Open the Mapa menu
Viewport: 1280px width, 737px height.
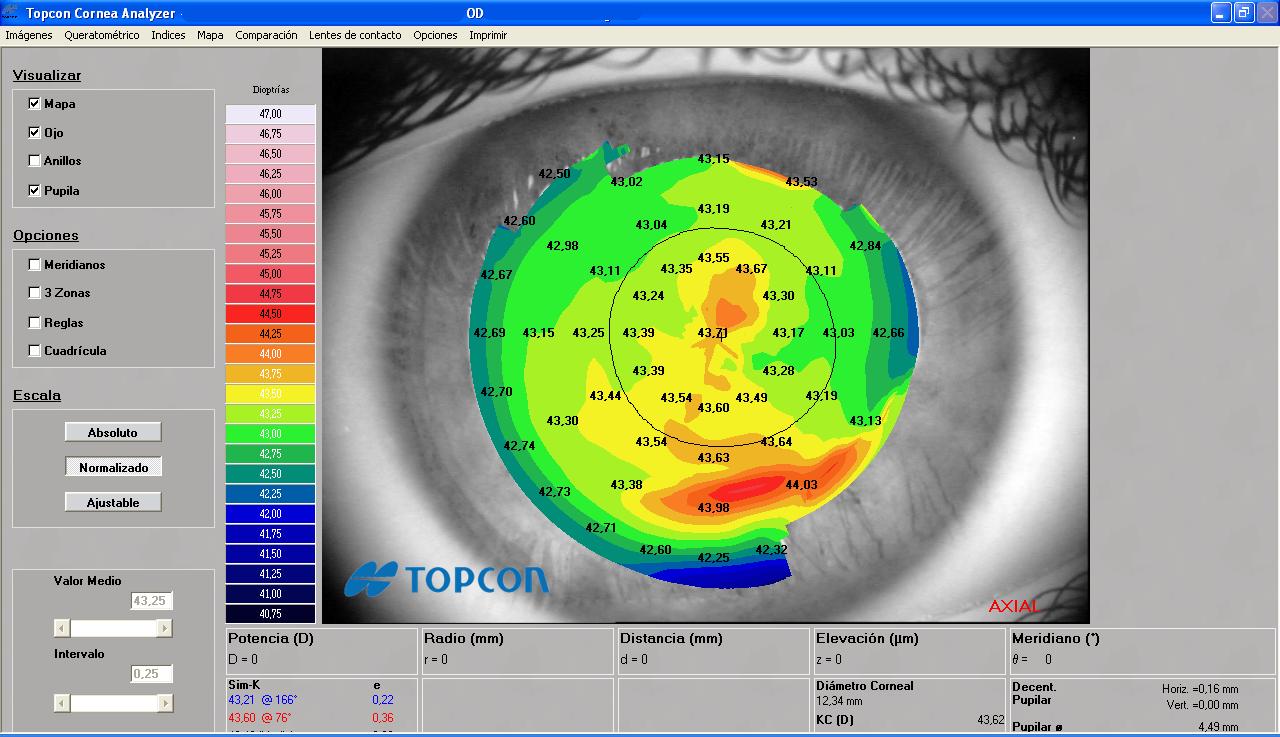[x=210, y=35]
